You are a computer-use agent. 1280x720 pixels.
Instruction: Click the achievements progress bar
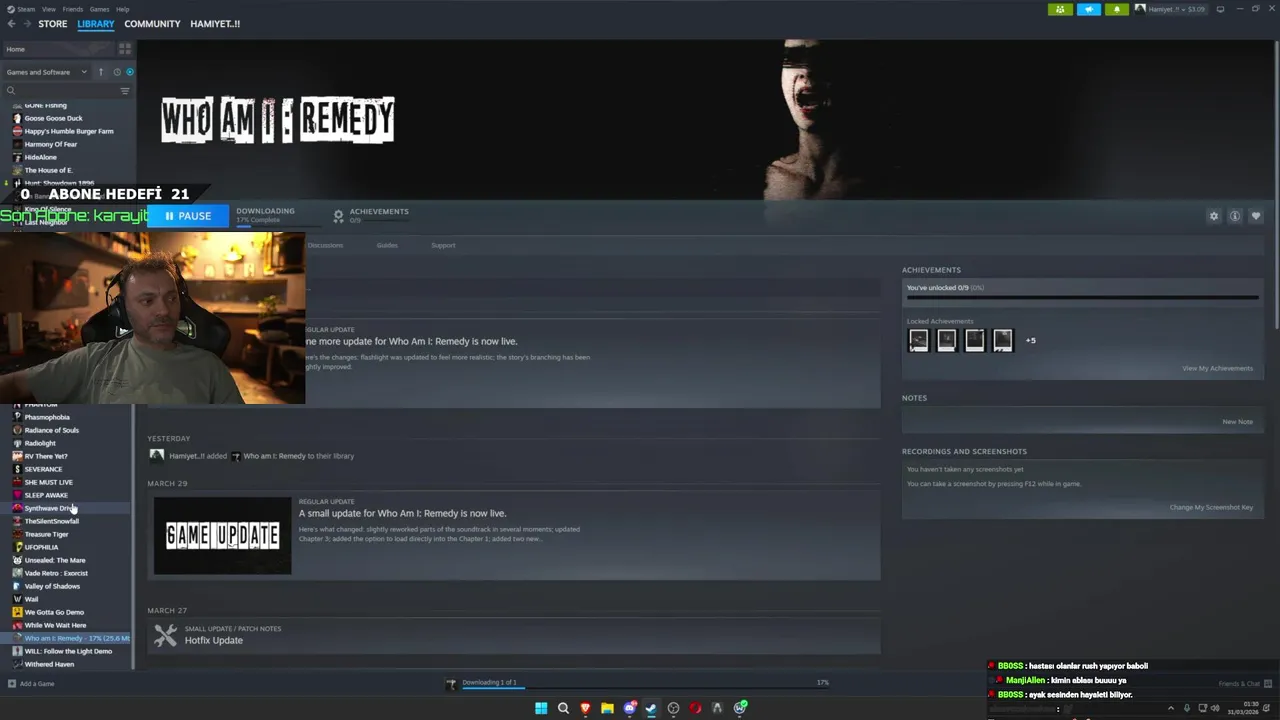click(x=1082, y=297)
